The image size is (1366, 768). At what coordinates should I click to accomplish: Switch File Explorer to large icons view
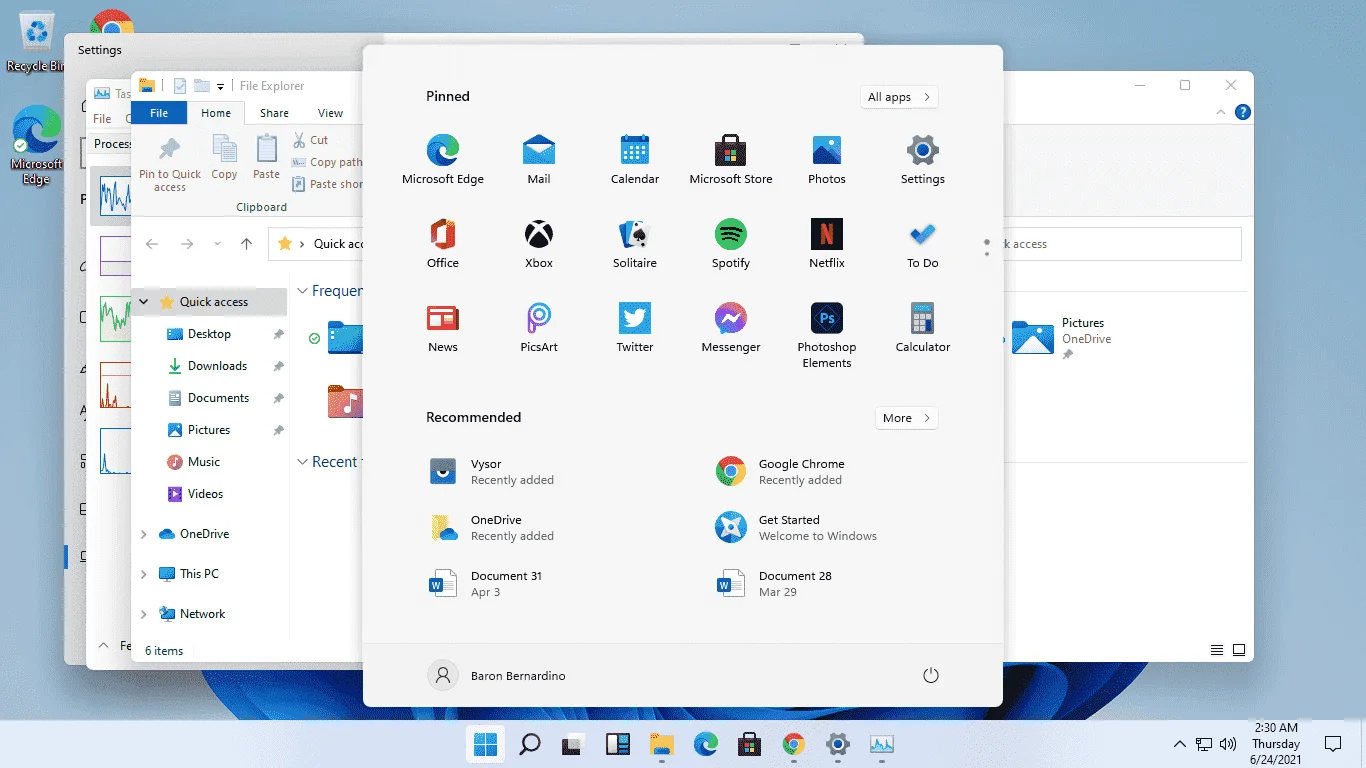click(1239, 650)
